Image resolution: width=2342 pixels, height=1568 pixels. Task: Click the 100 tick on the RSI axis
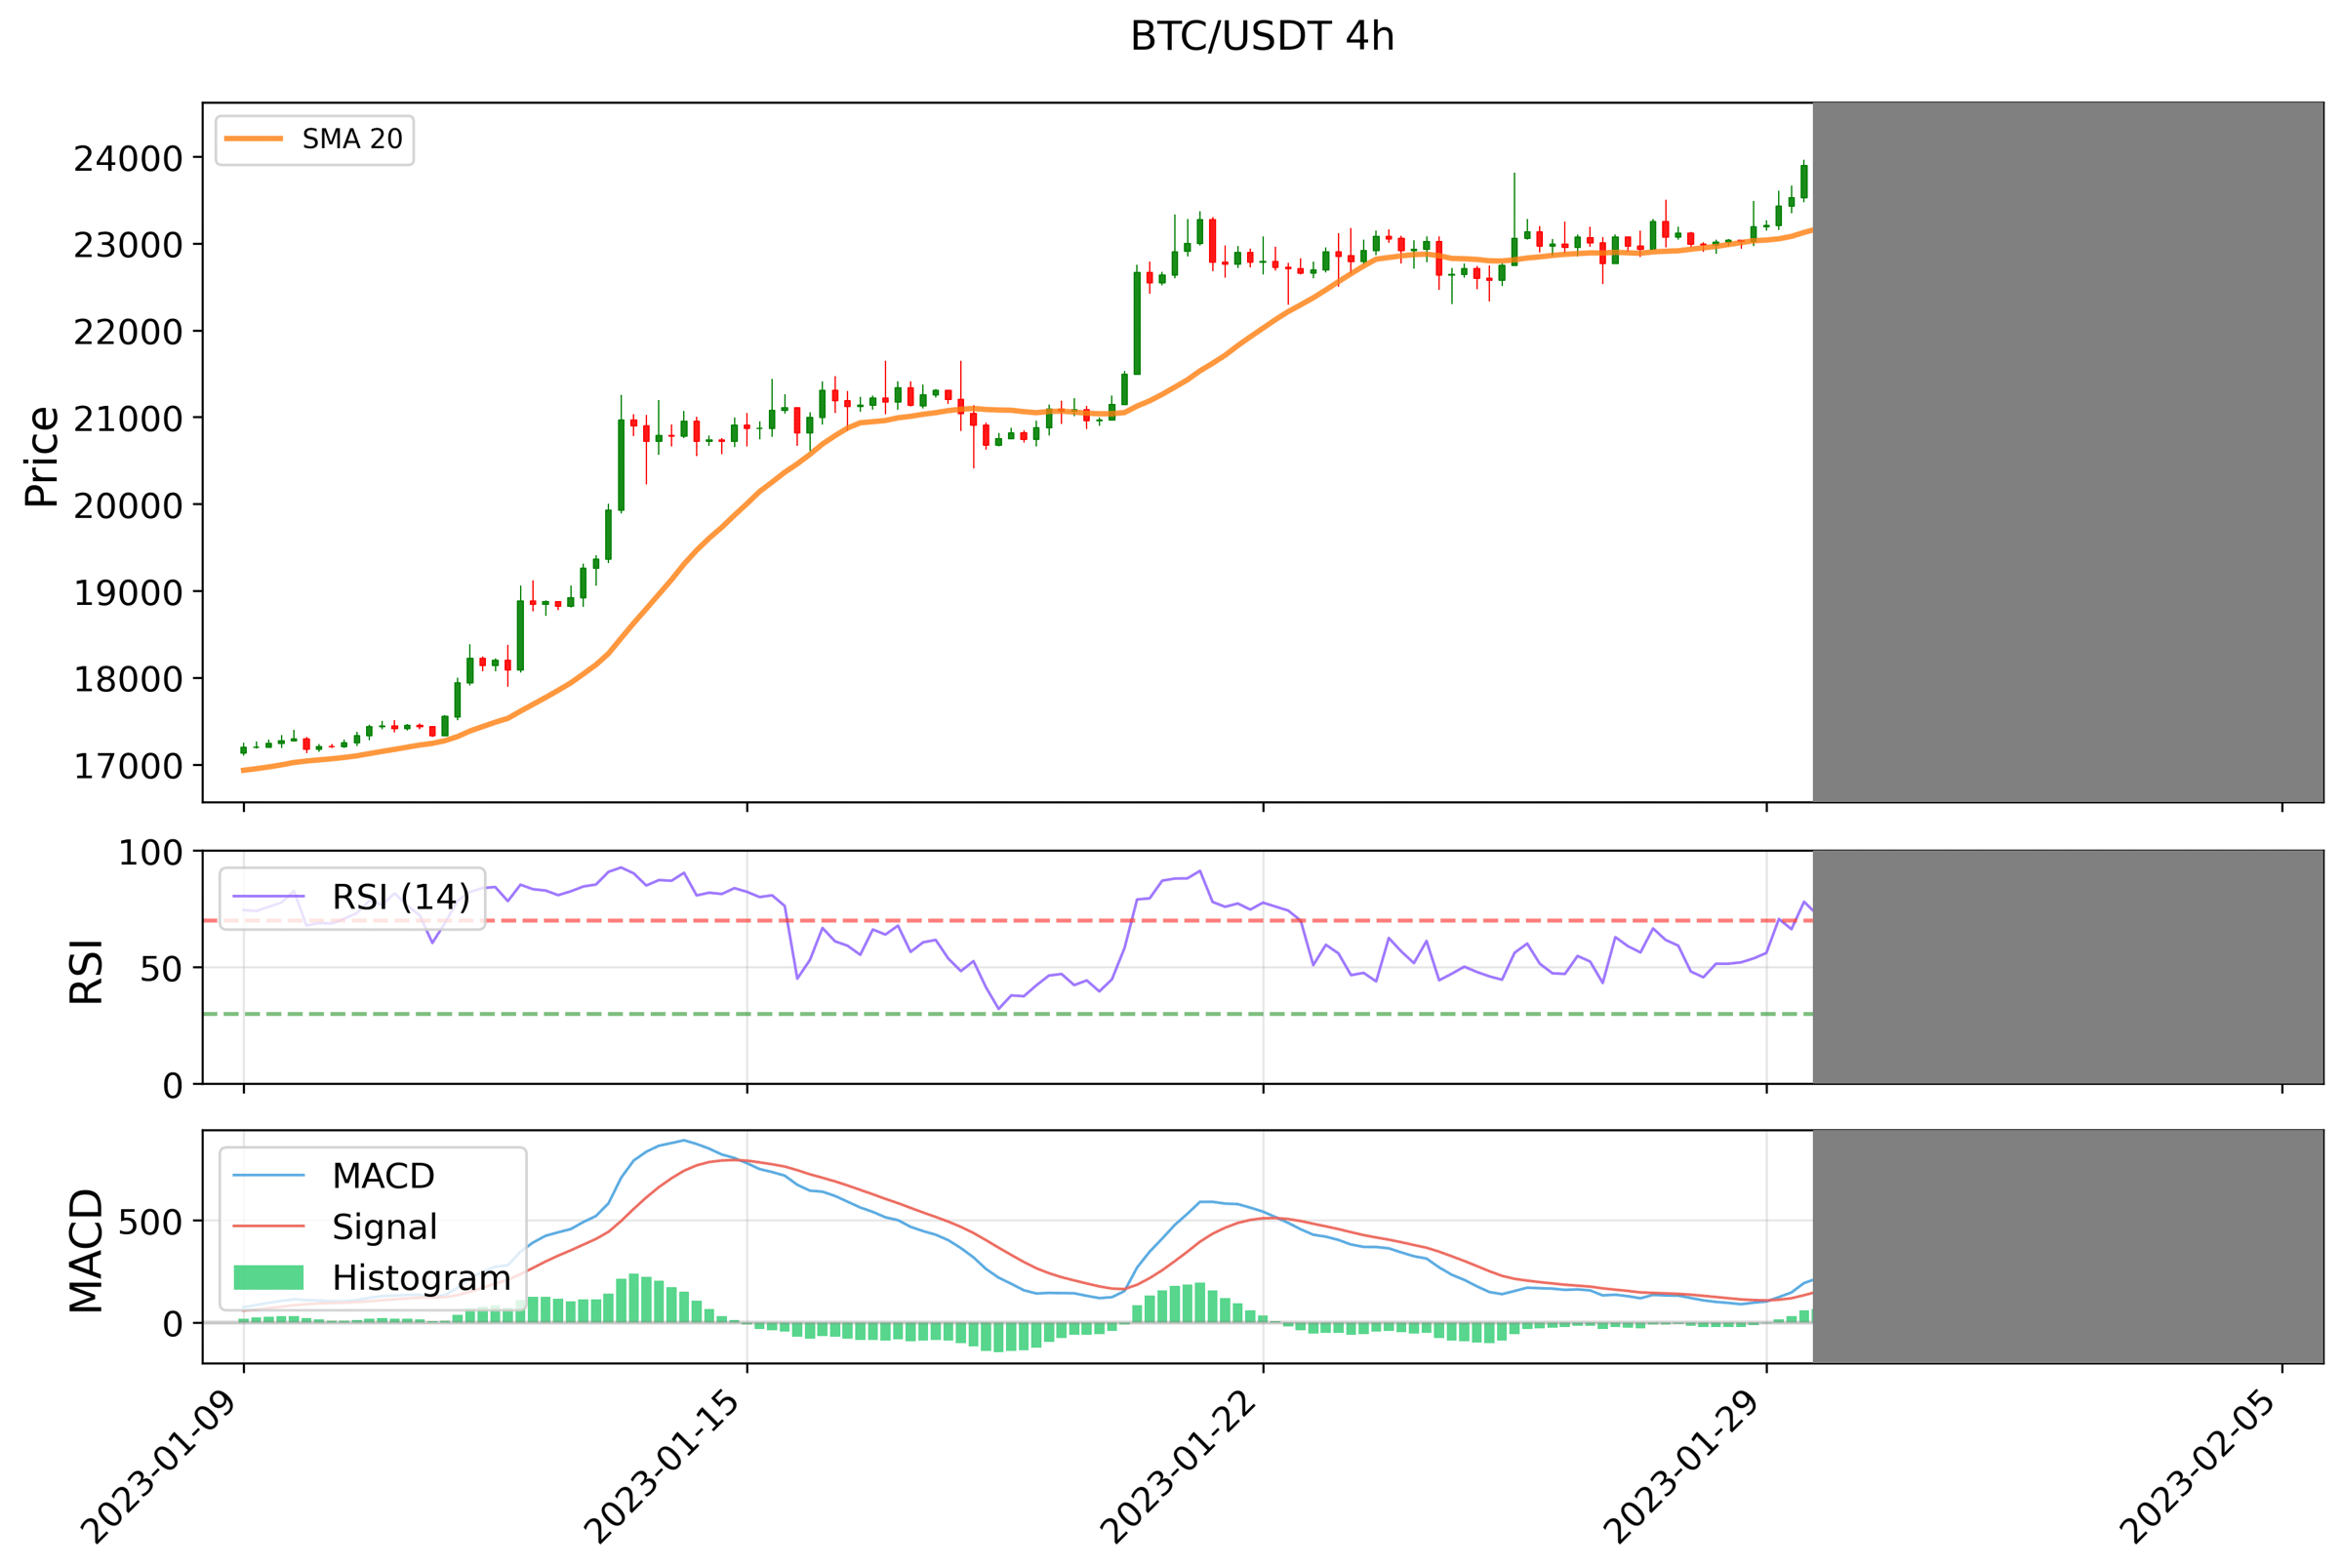pos(151,853)
